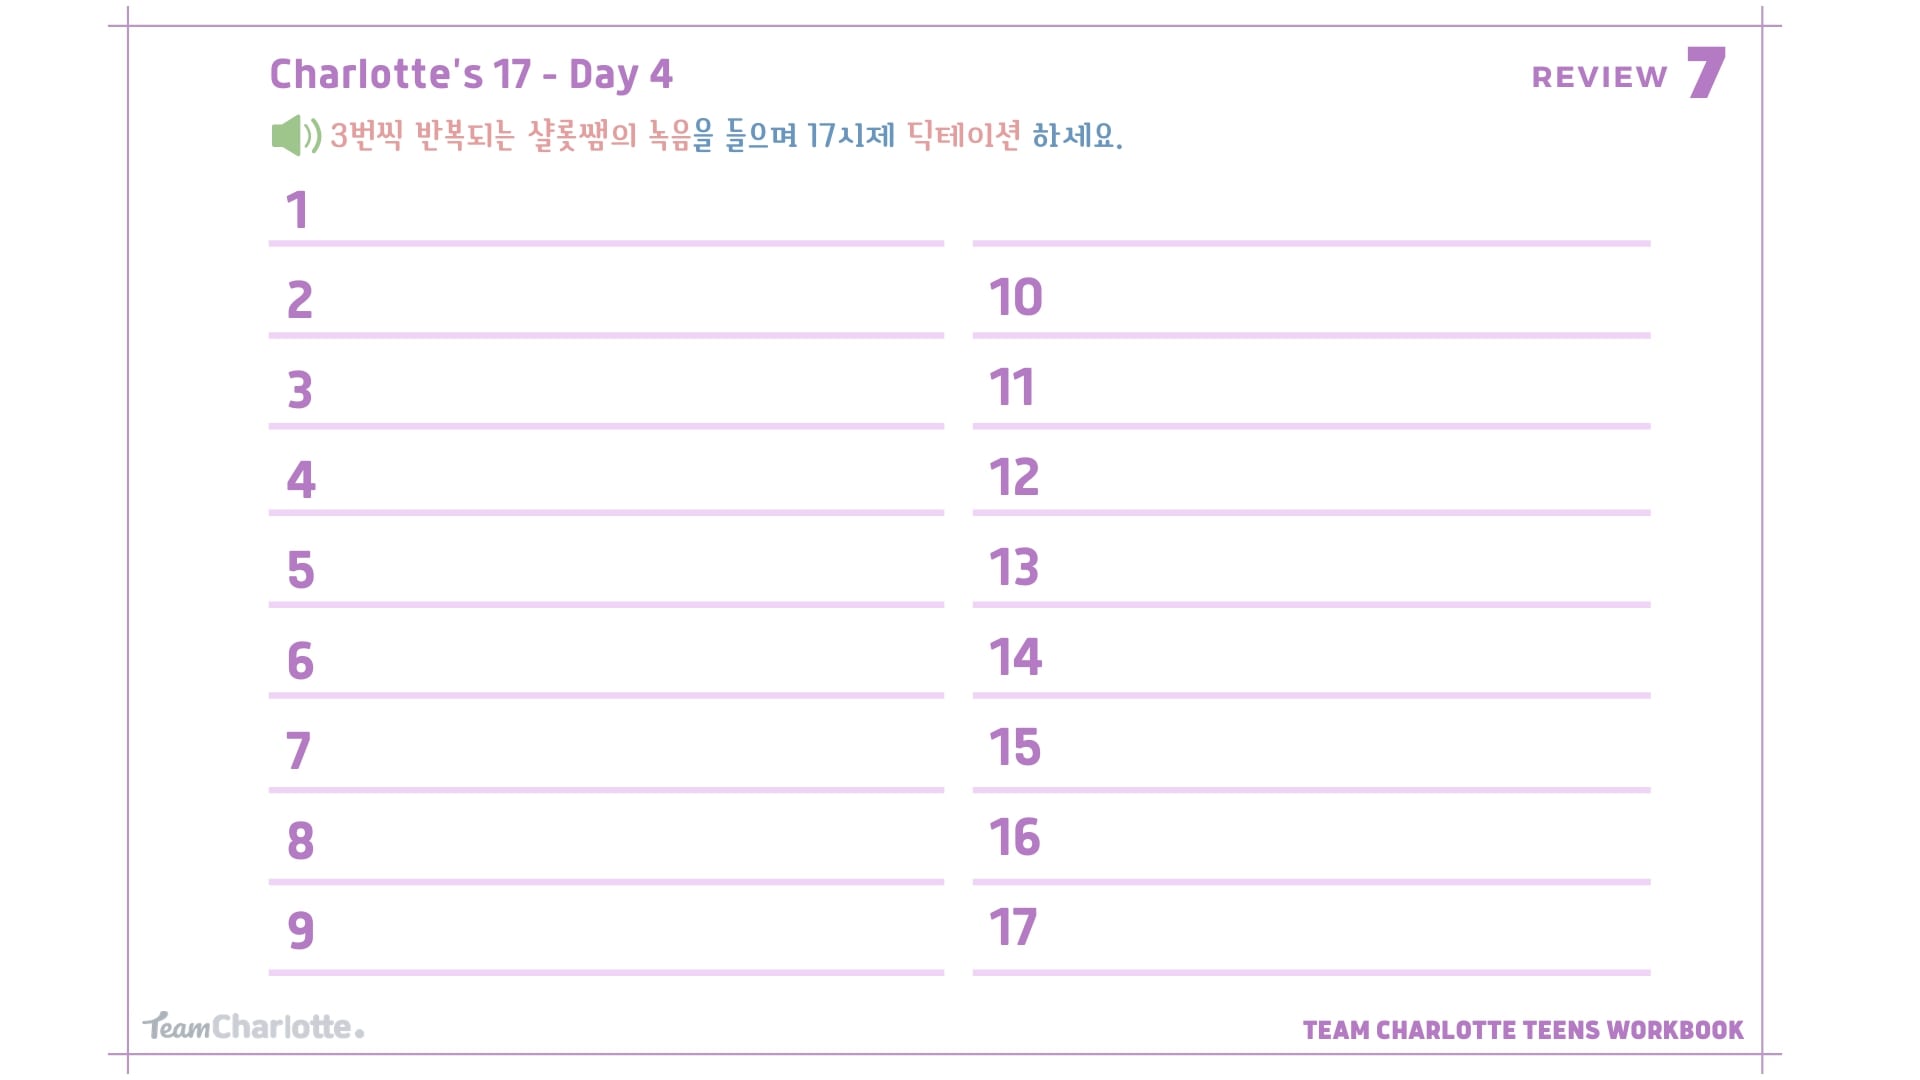Image resolution: width=1920 pixels, height=1080 pixels.
Task: Click the REVIEW label at top right
Action: point(1599,77)
